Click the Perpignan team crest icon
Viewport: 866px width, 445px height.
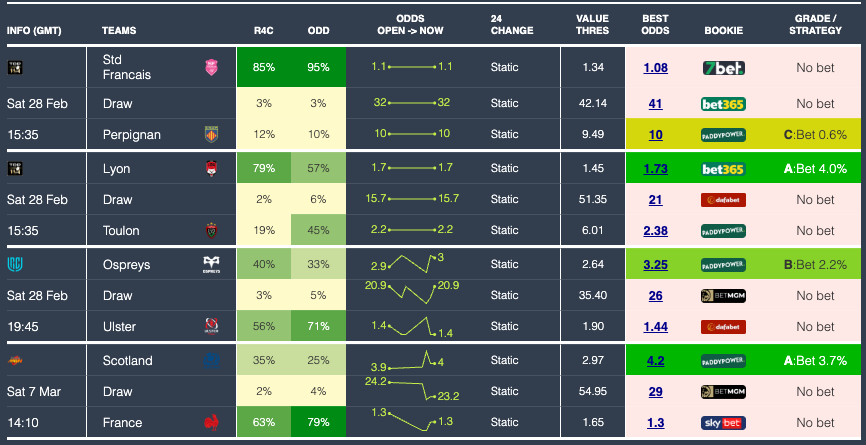(x=212, y=134)
